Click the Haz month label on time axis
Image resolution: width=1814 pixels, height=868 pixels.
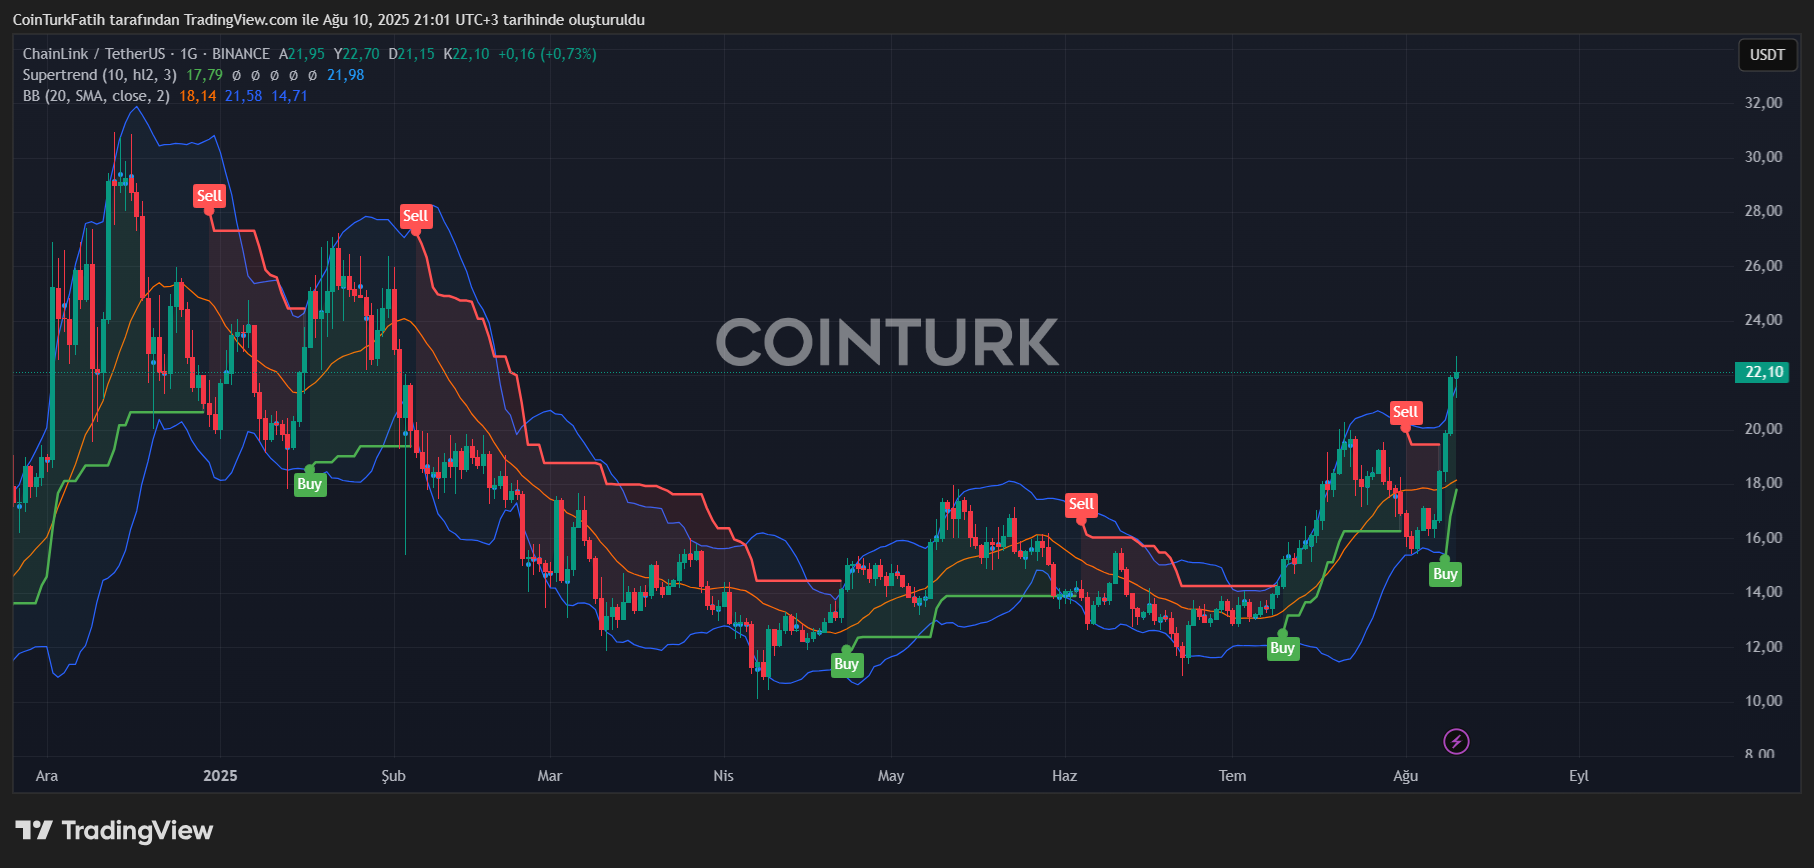tap(1065, 776)
